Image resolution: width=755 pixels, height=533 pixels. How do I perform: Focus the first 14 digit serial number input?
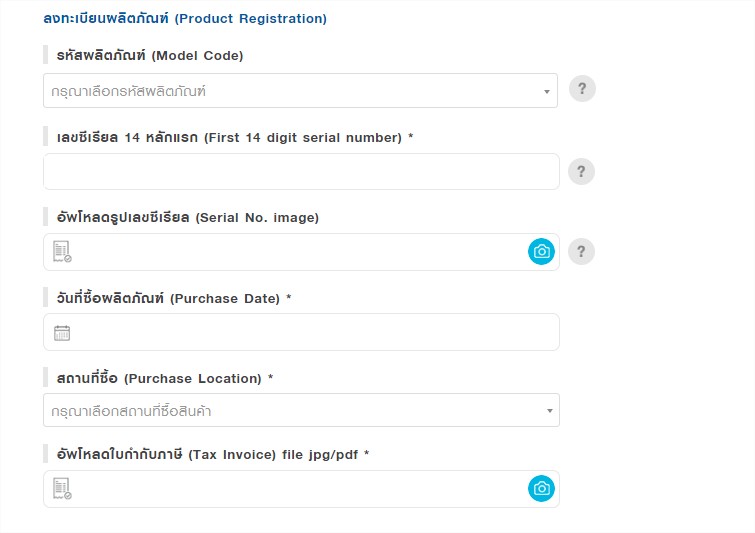pos(301,171)
